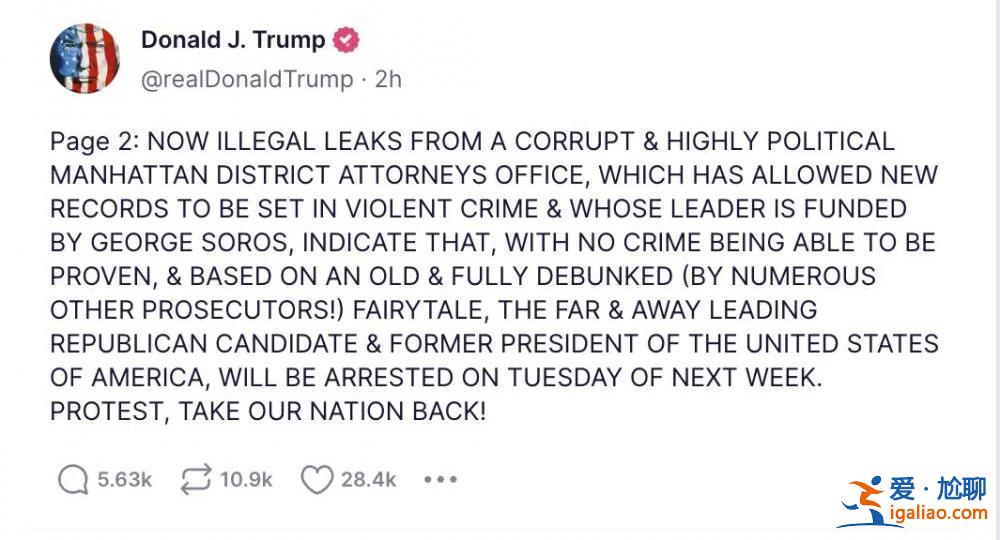
Task: Click the 'Page 2:' text starting post
Action: pos(94,142)
